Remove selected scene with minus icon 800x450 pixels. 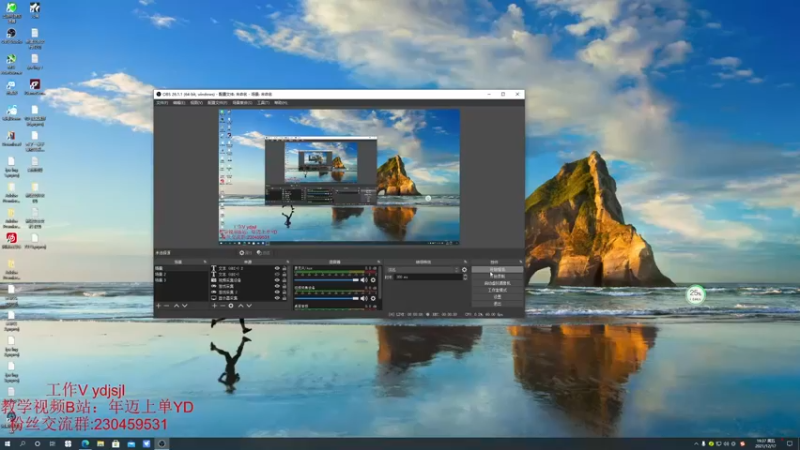click(166, 306)
